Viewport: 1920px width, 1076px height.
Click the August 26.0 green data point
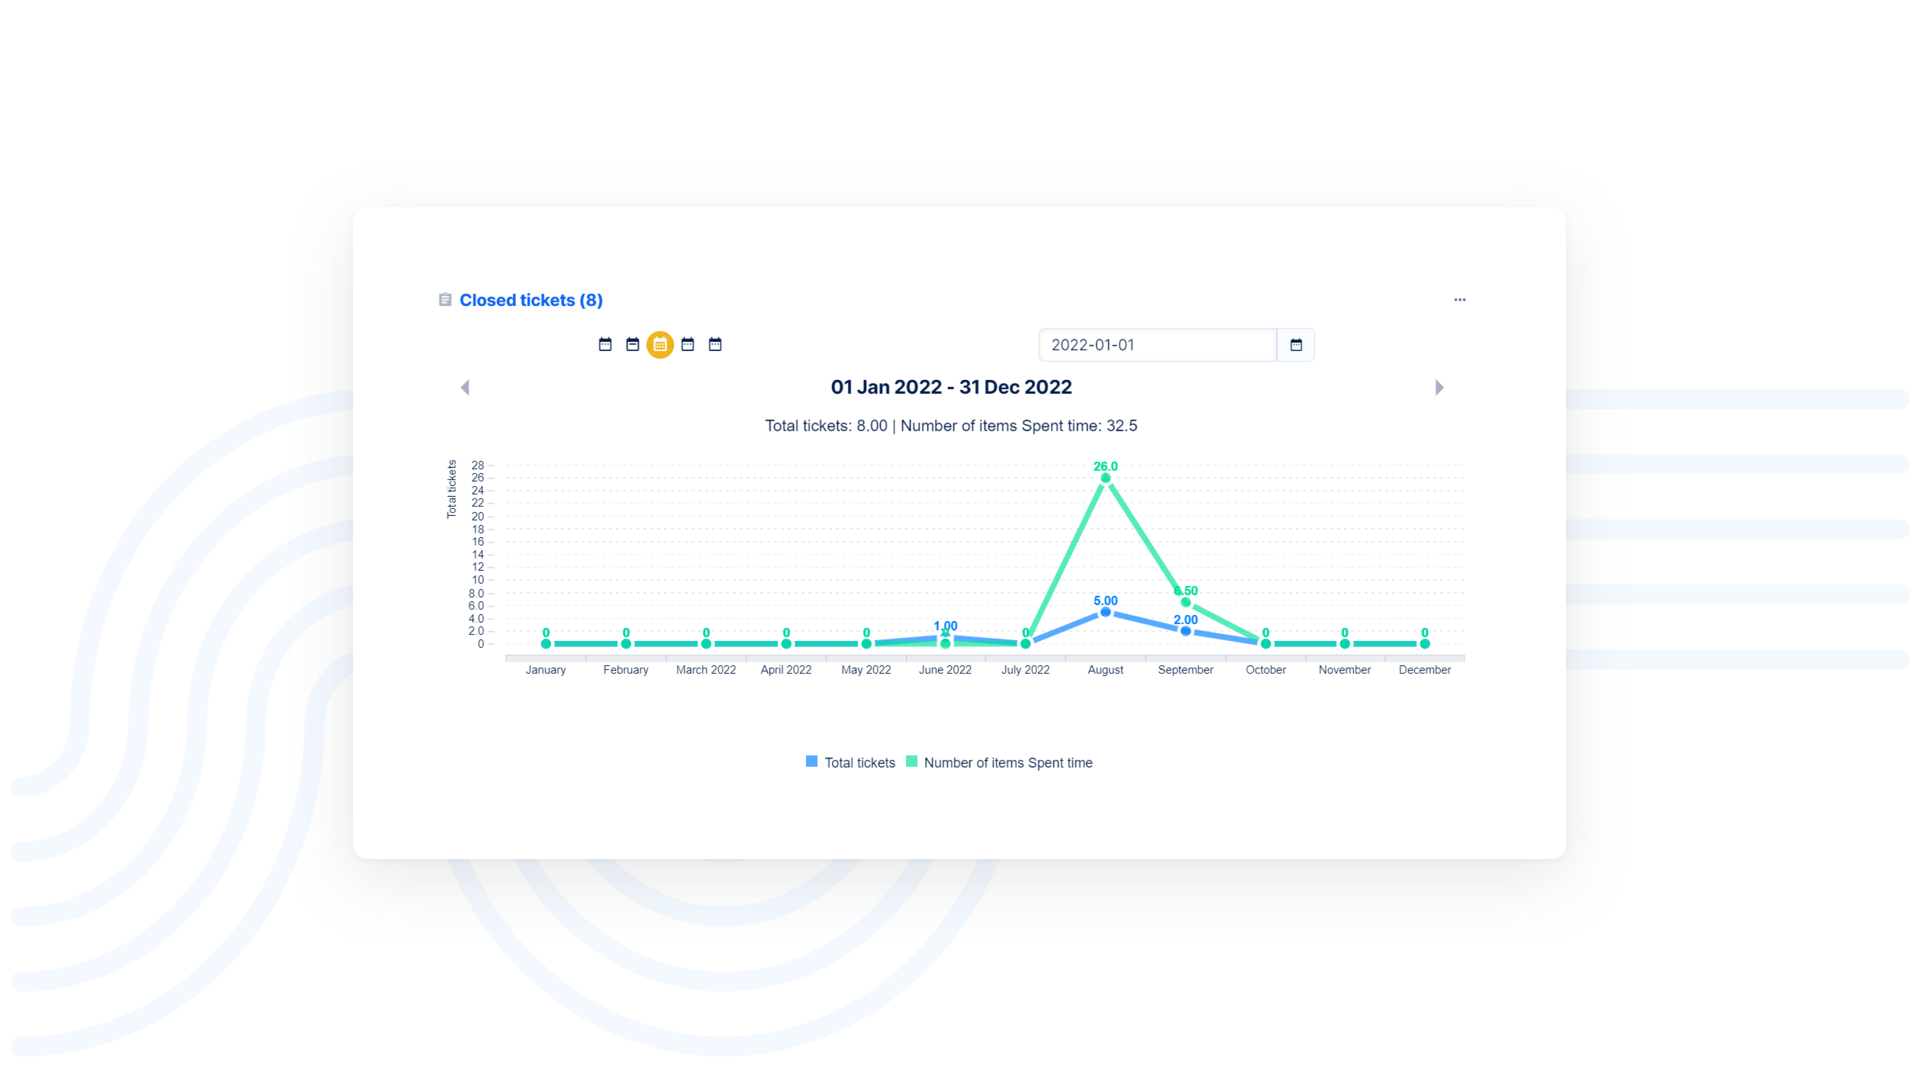click(x=1105, y=478)
